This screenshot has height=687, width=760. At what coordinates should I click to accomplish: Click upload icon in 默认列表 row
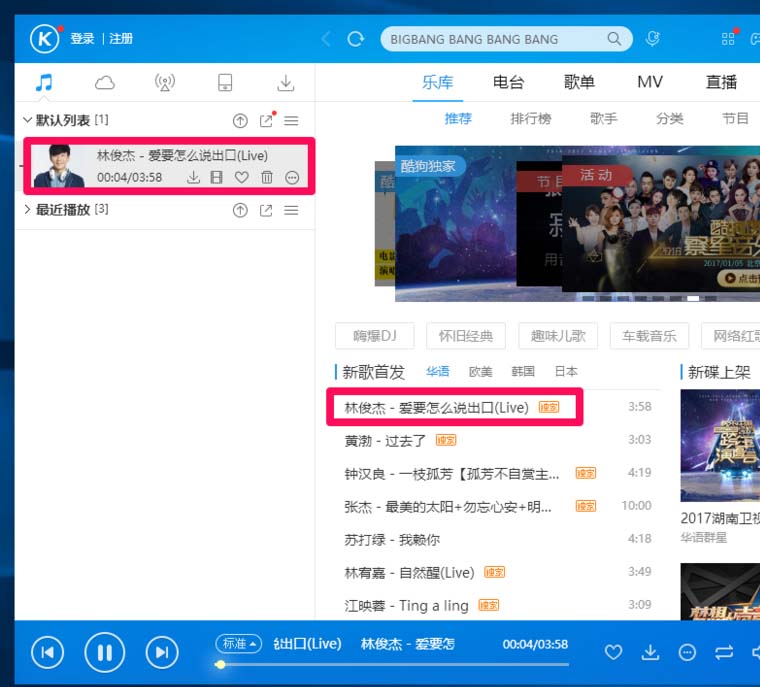(240, 120)
